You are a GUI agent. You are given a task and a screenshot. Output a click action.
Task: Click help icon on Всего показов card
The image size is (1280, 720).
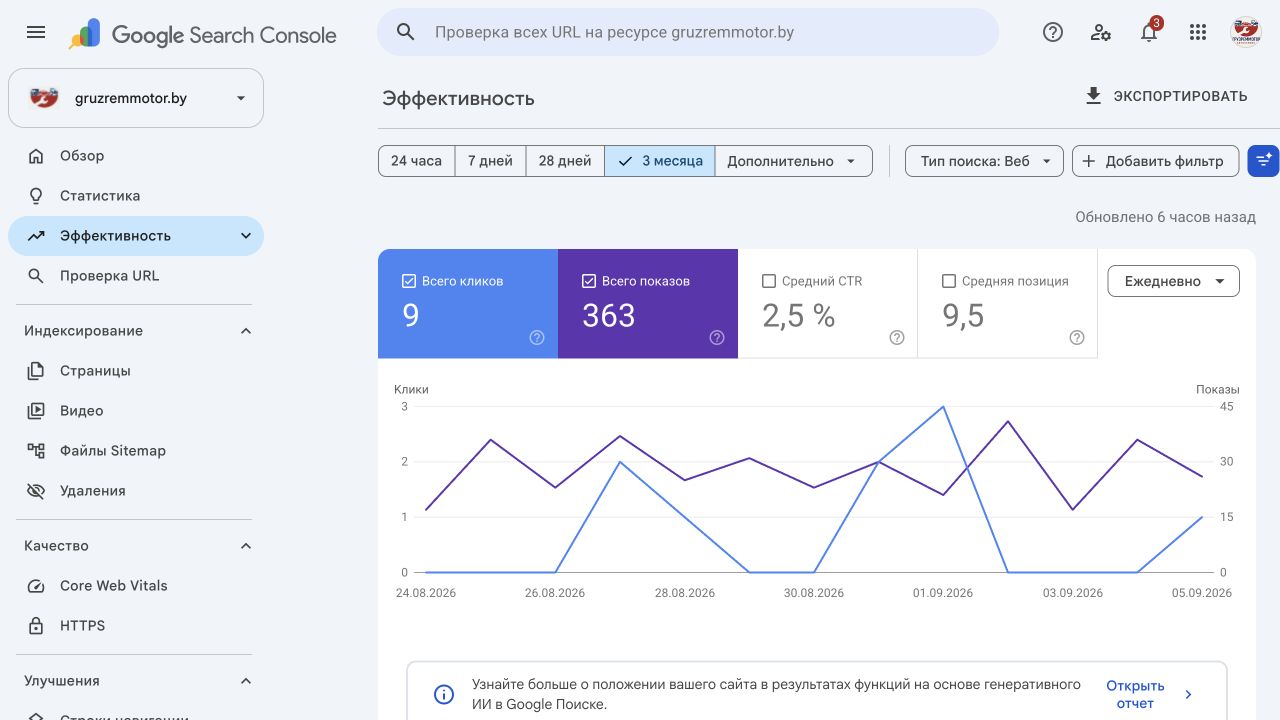(x=717, y=338)
